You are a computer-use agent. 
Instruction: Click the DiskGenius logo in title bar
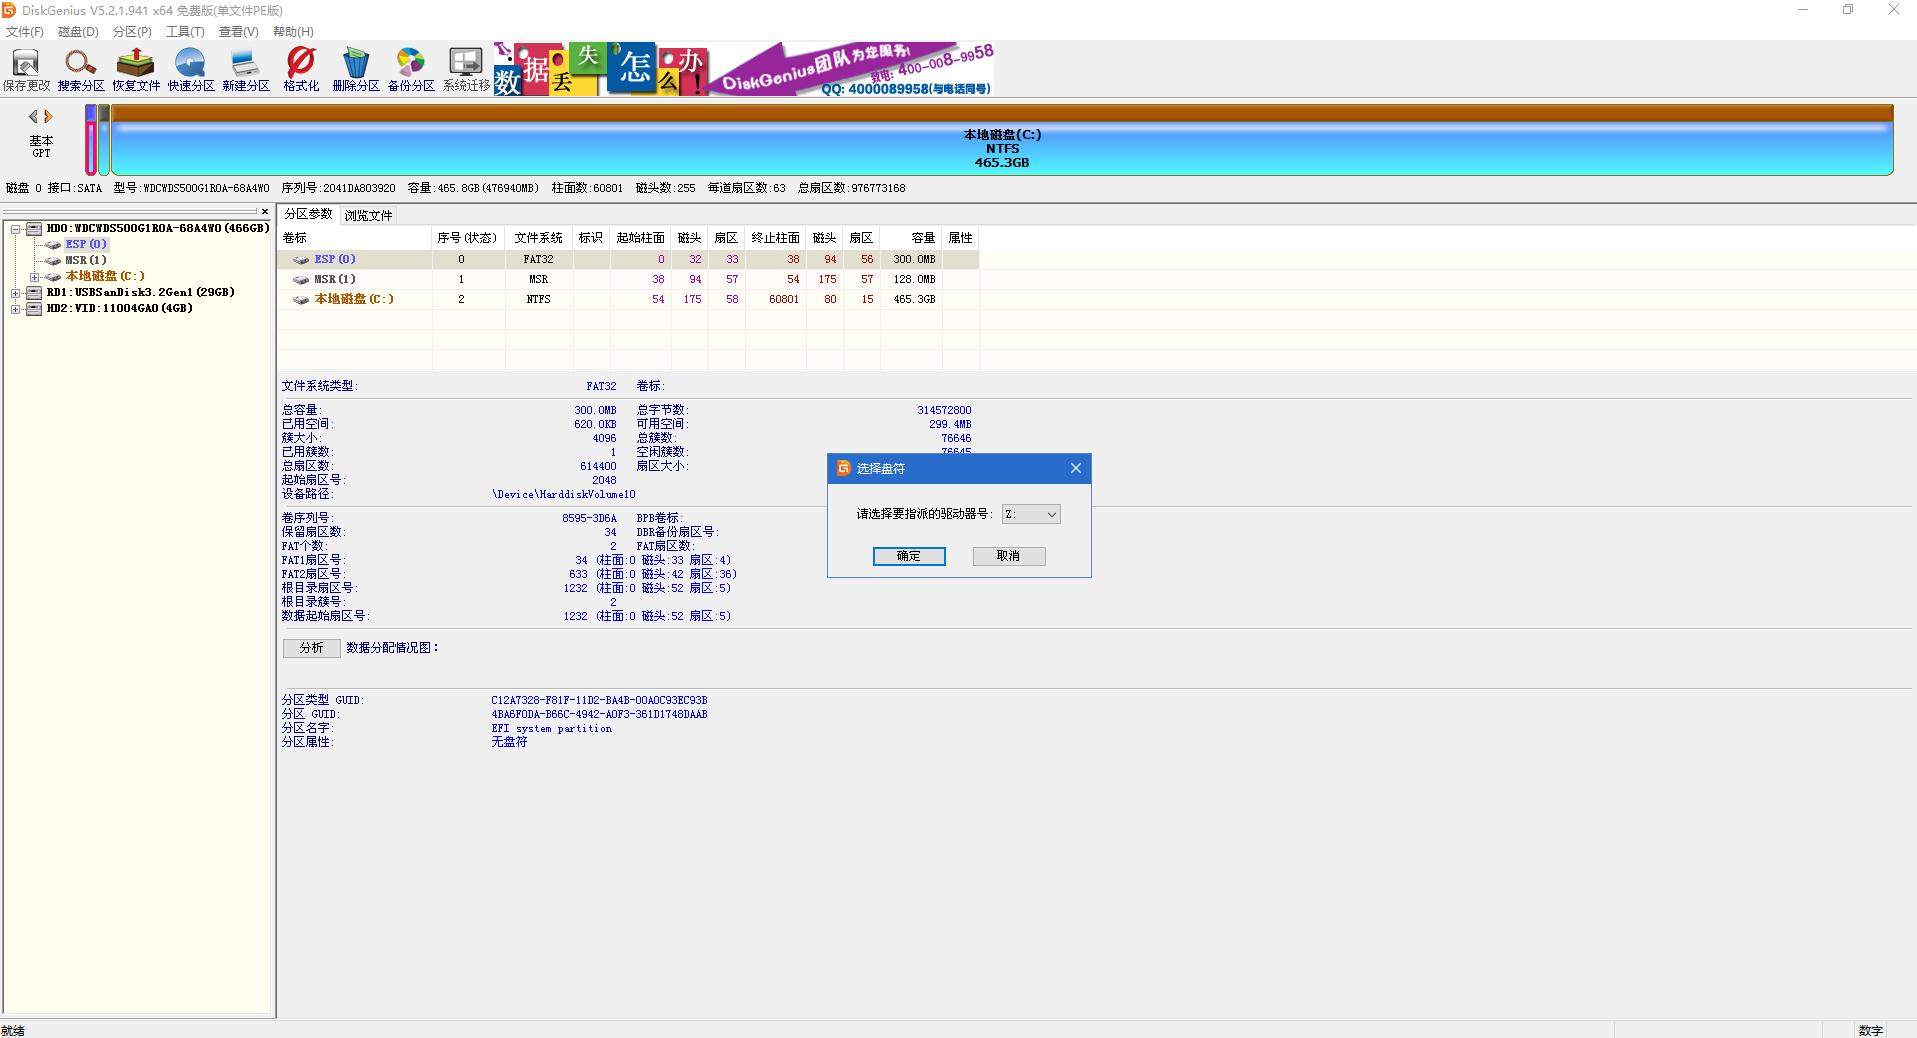click(9, 10)
